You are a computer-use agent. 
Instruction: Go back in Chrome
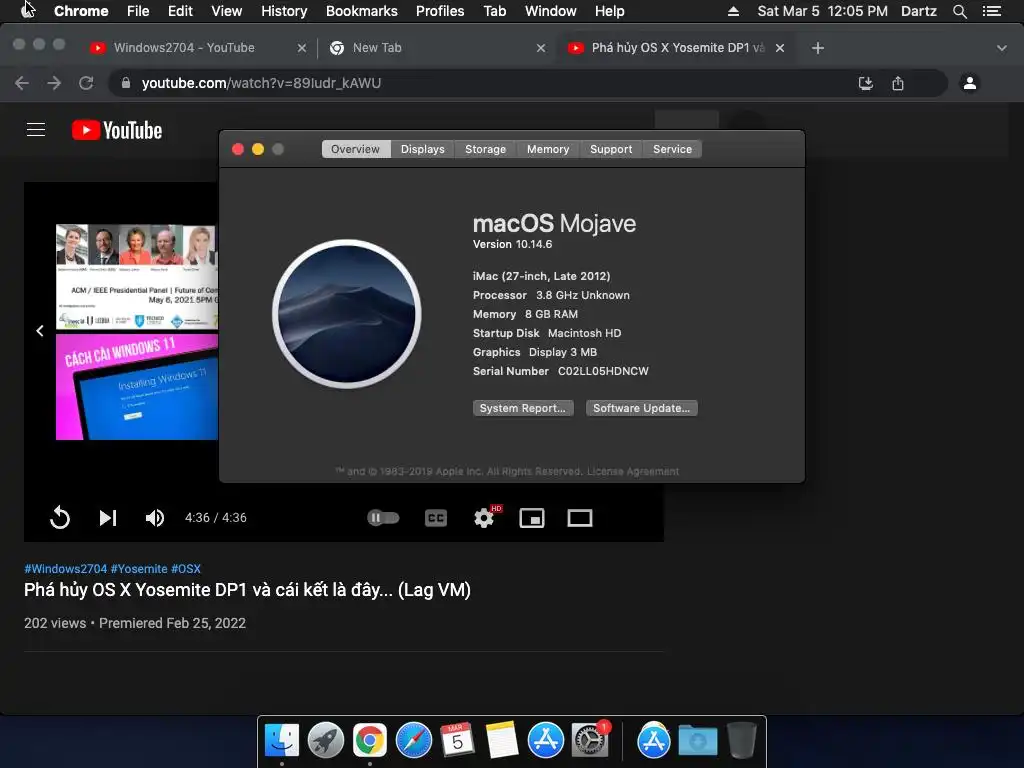[22, 83]
